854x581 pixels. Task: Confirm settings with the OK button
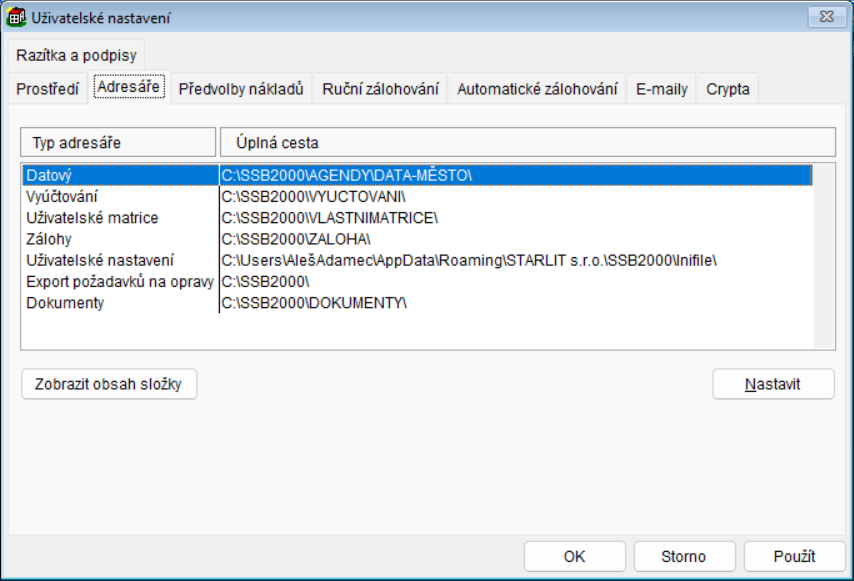click(574, 556)
